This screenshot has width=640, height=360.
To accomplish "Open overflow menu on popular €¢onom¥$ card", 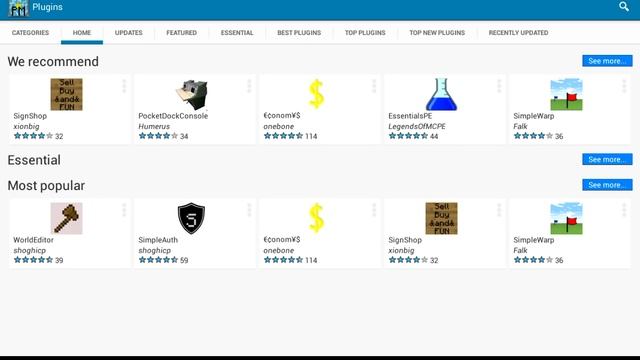I will click(374, 210).
